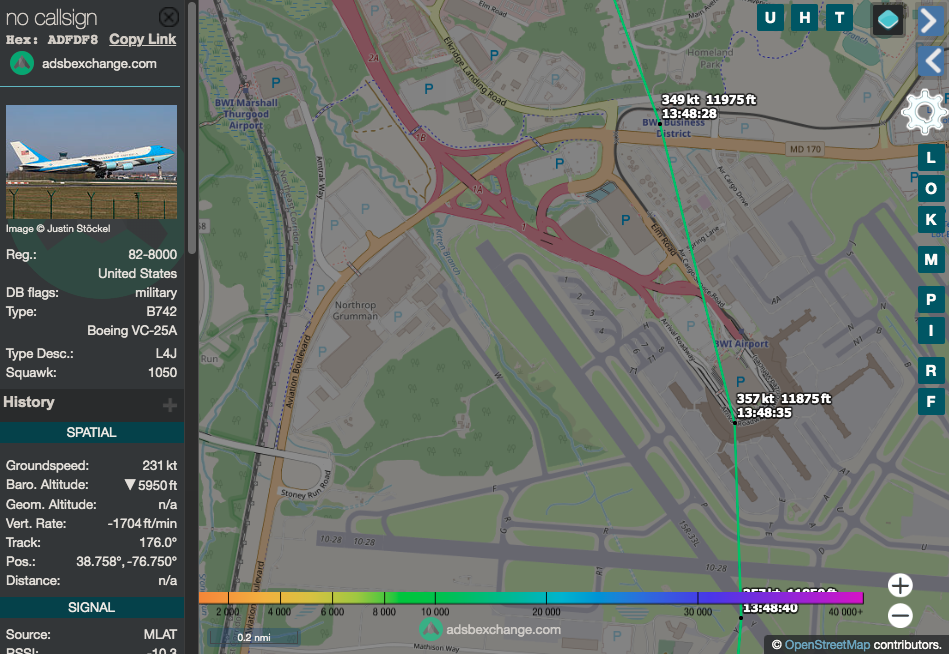Toggle the F map button
The width and height of the screenshot is (949, 654).
coord(931,401)
